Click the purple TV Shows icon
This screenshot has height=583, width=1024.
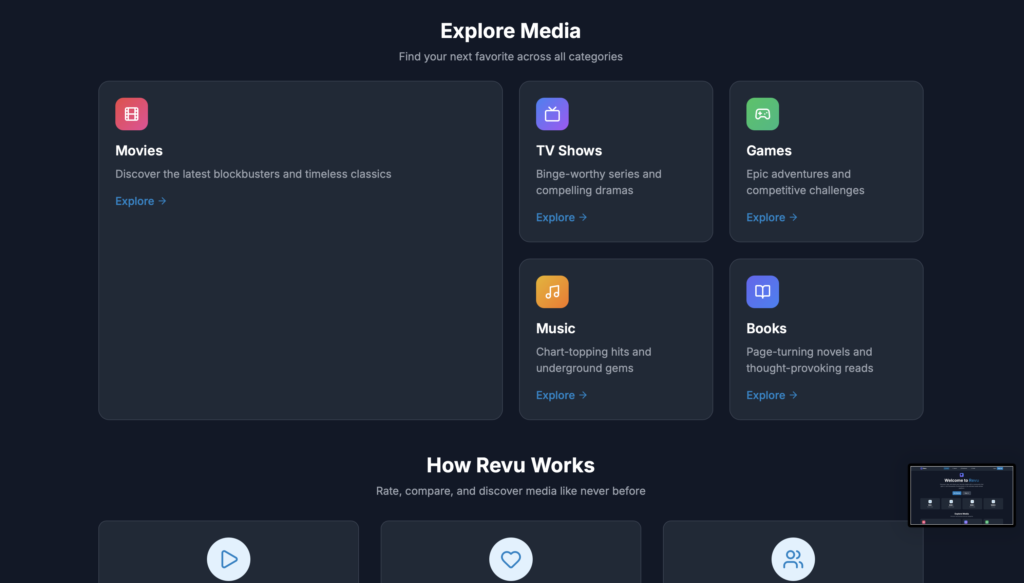552,114
